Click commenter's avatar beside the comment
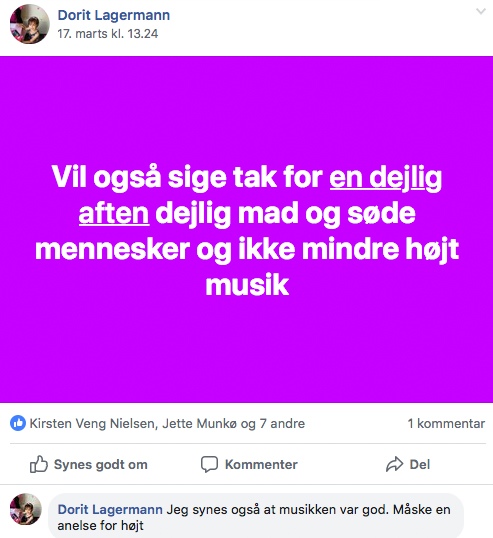Viewport: 493px width, 538px height. point(26,509)
